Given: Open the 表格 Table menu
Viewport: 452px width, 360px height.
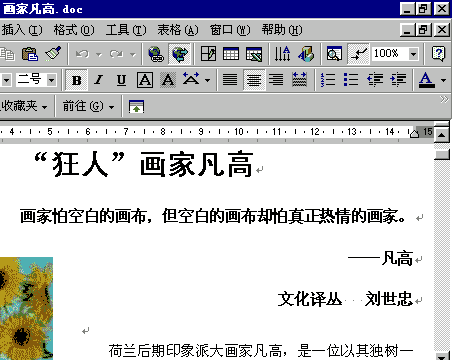Looking at the screenshot, I should point(178,30).
